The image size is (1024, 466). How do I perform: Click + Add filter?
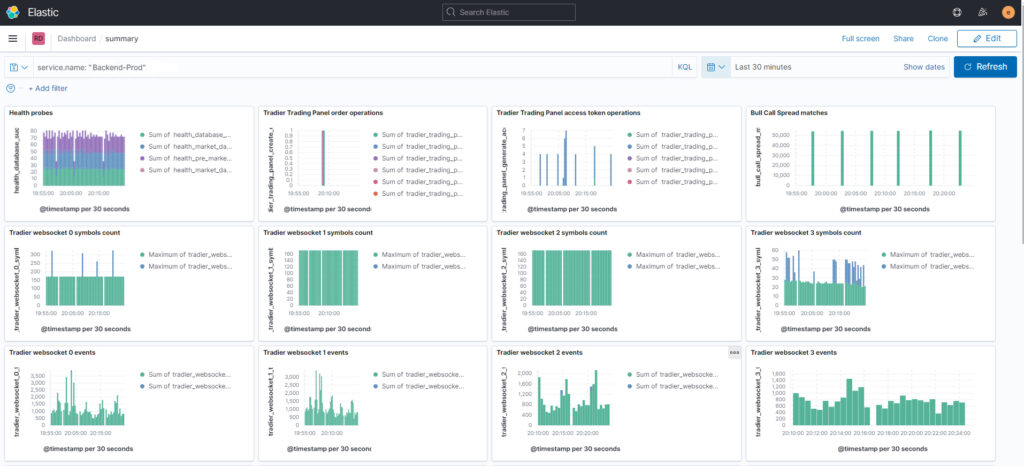coord(48,88)
